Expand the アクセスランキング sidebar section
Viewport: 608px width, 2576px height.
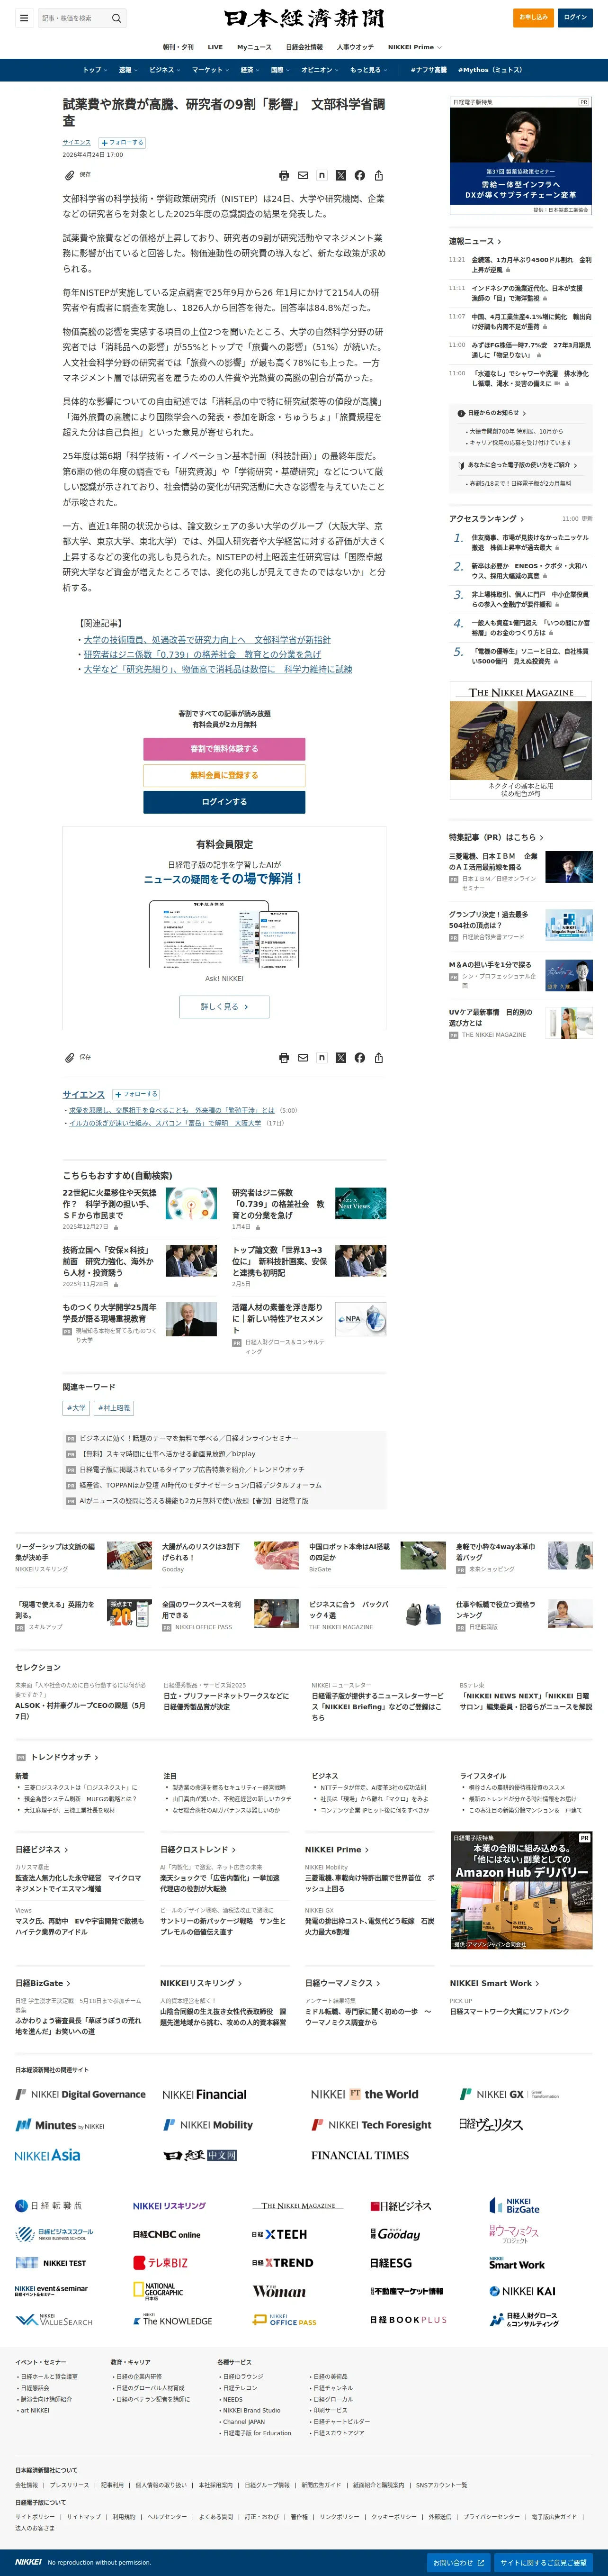point(487,519)
